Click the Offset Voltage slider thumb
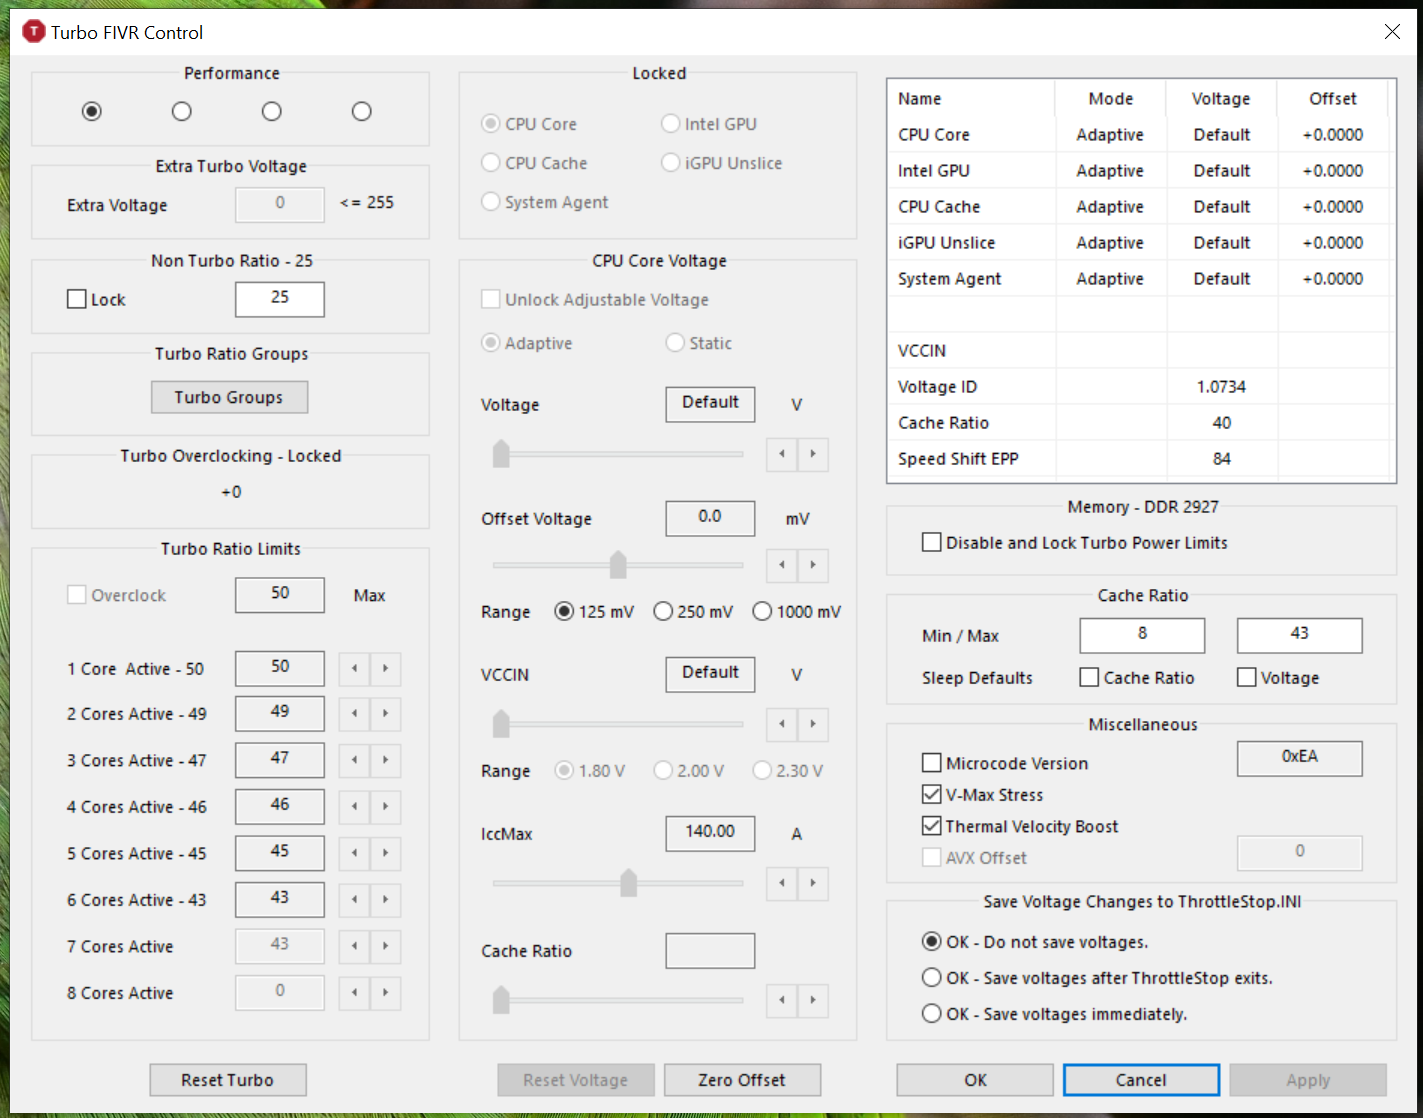The height and width of the screenshot is (1118, 1423). (x=618, y=565)
